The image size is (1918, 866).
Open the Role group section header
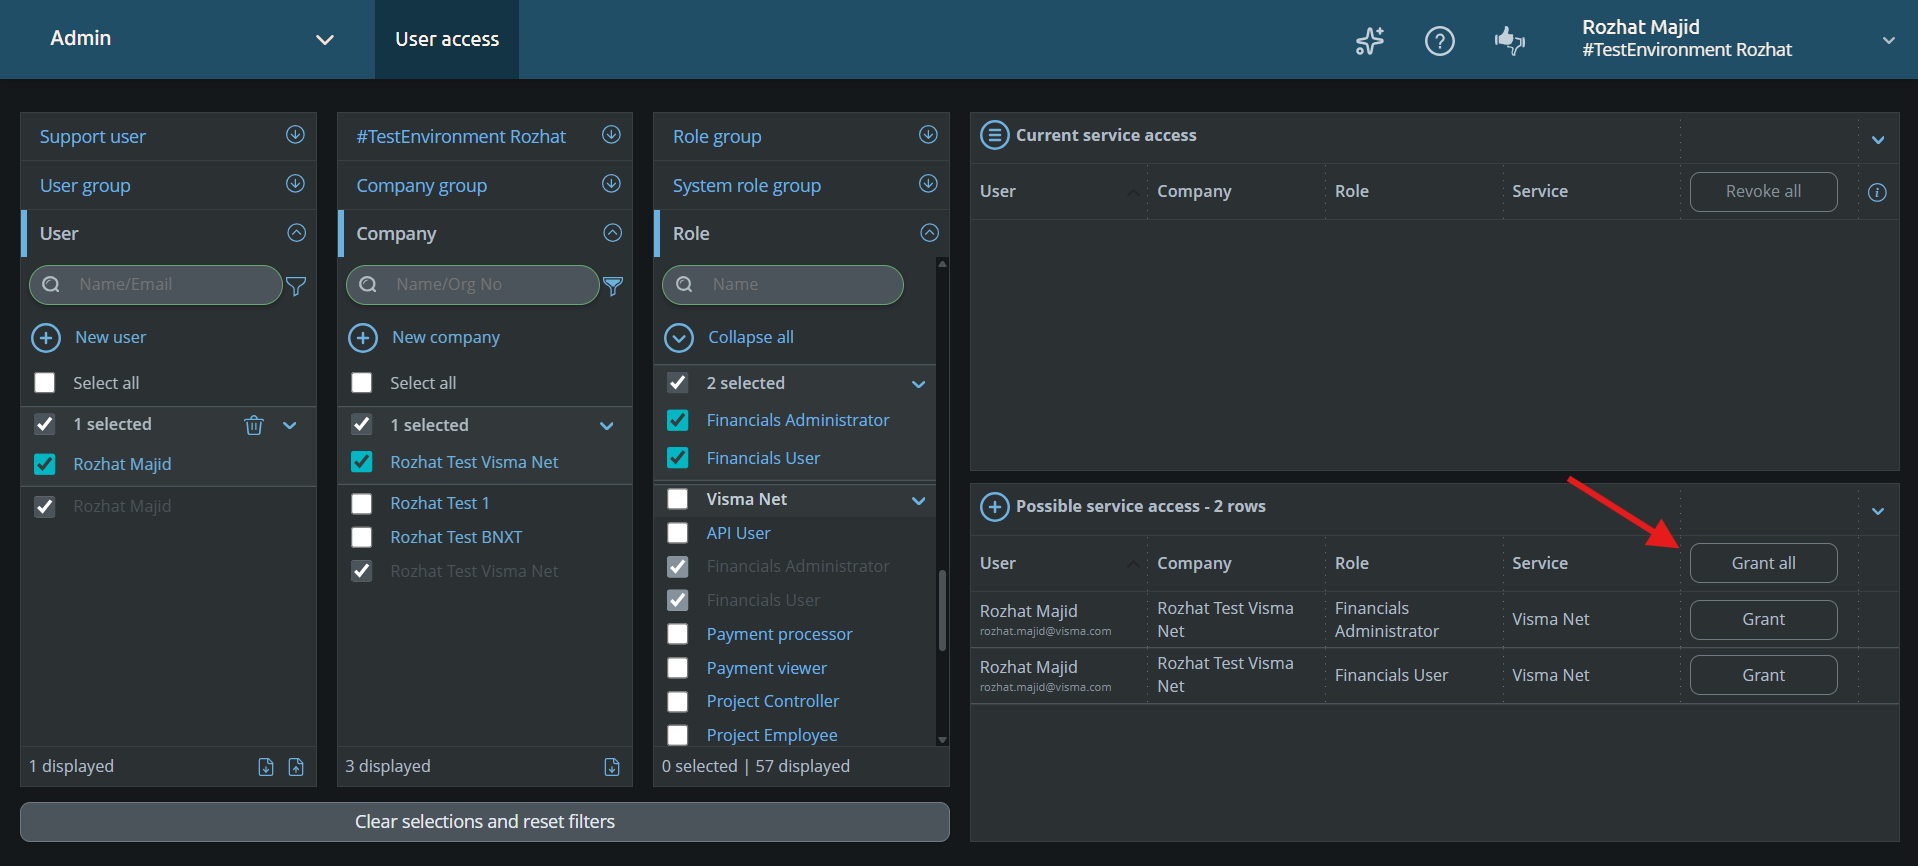802,136
